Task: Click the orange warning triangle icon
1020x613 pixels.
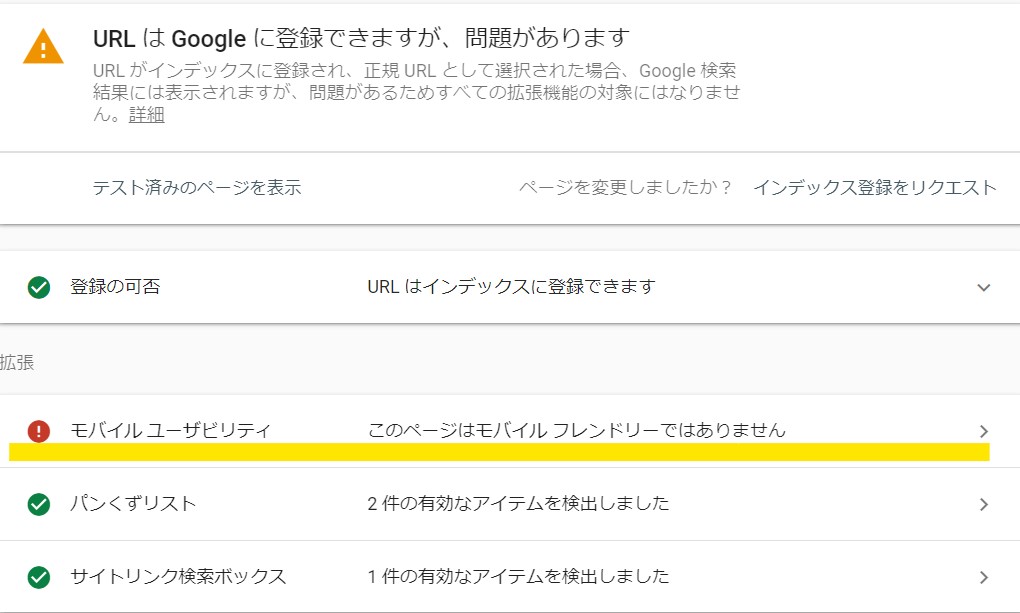Action: pos(43,47)
